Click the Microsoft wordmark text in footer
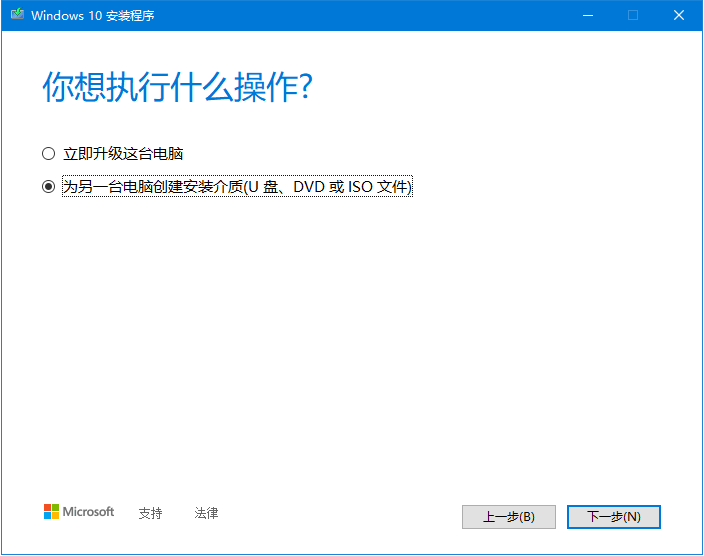Image resolution: width=704 pixels, height=556 pixels. (89, 512)
